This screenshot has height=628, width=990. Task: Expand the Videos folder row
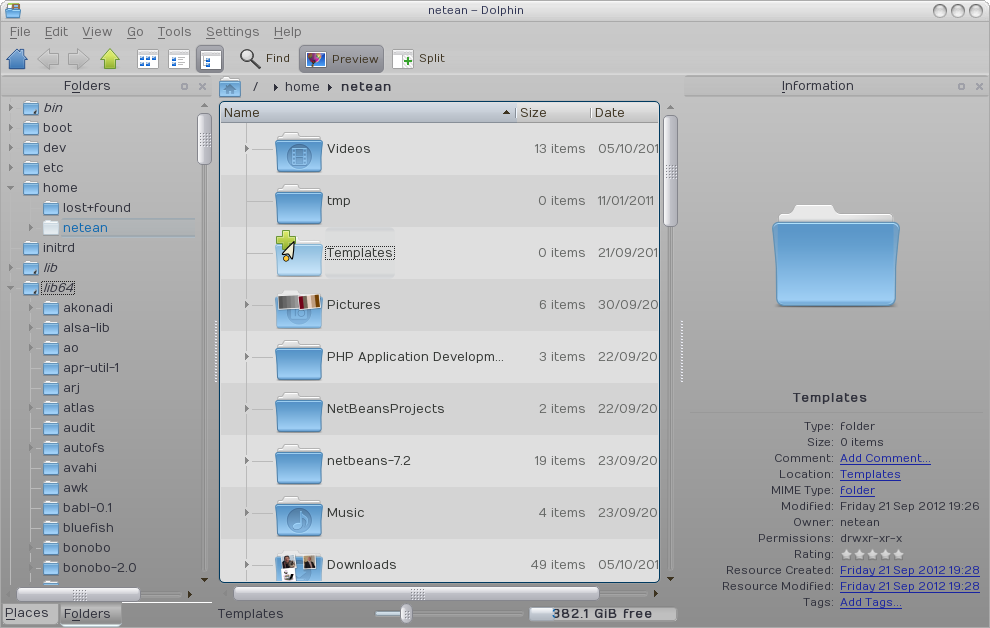[x=247, y=149]
